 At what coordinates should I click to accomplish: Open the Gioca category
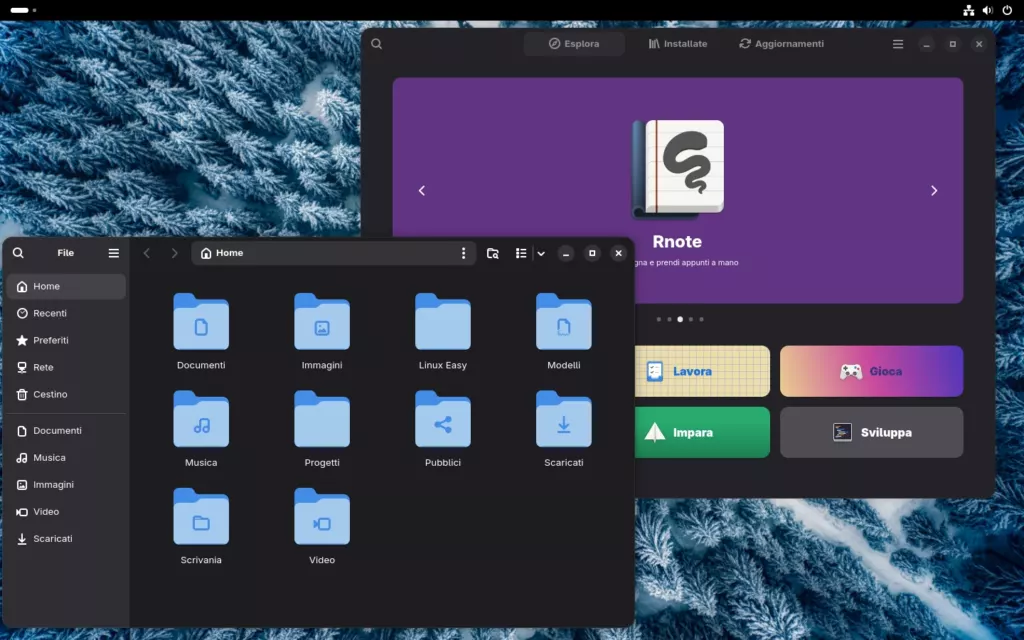pyautogui.click(x=871, y=371)
